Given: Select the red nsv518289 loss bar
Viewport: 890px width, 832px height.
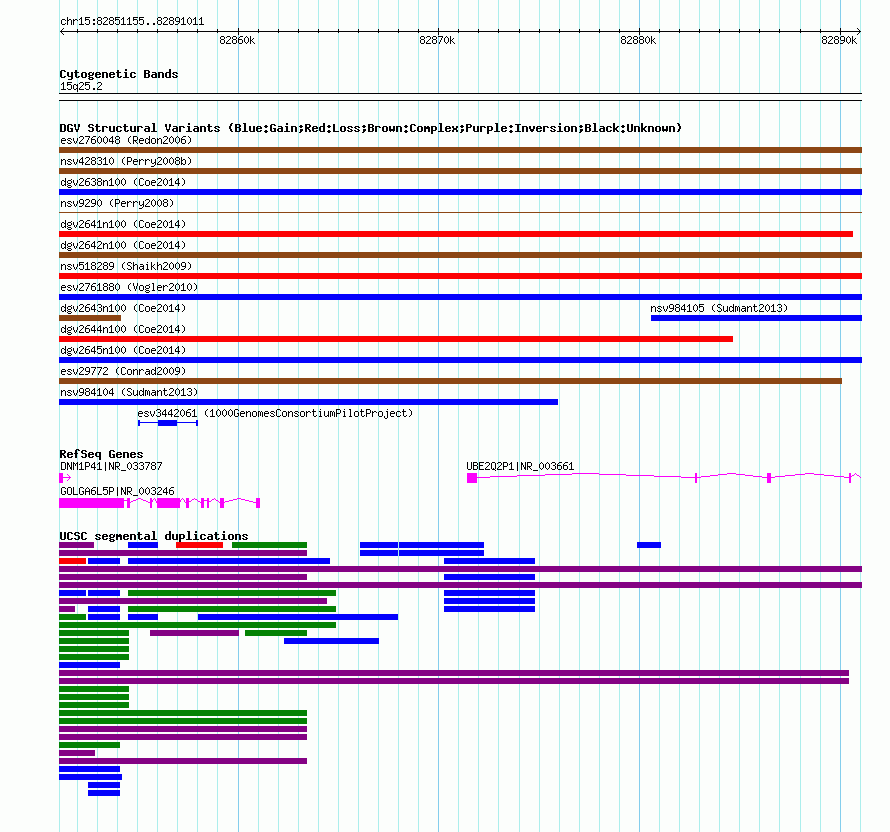Looking at the screenshot, I should [460, 276].
